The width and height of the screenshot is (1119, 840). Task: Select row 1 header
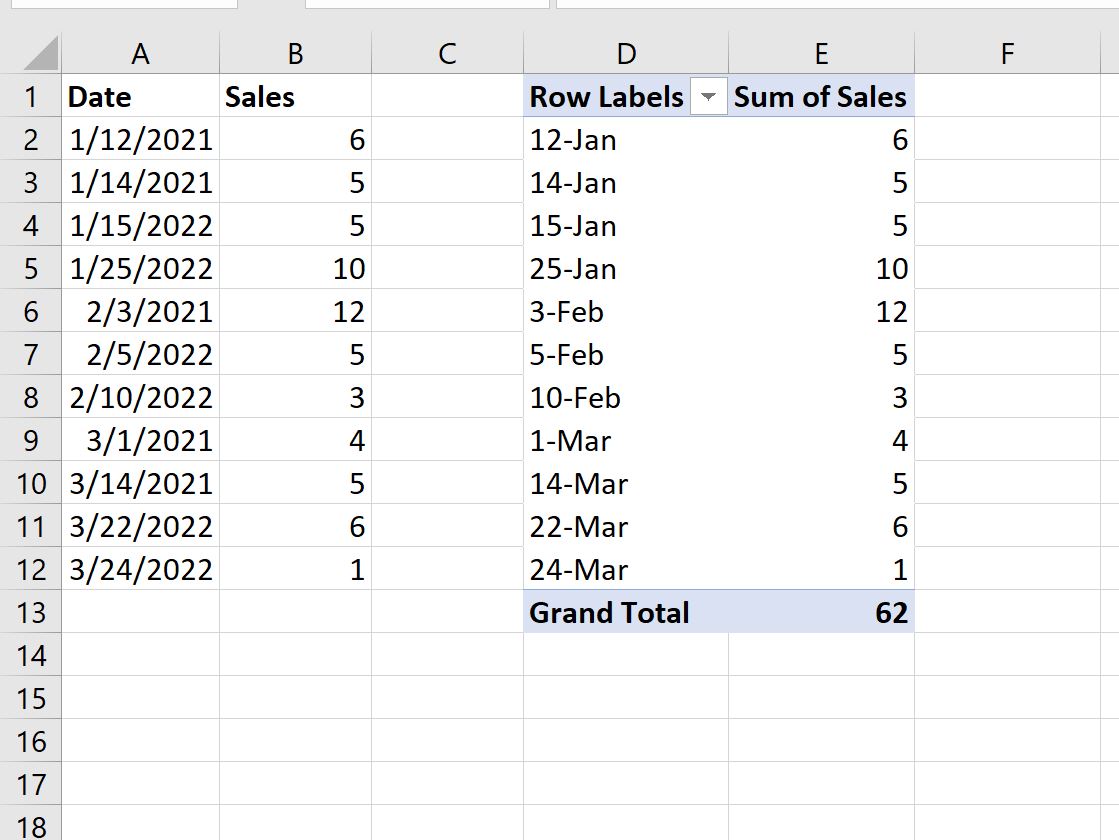tap(31, 96)
